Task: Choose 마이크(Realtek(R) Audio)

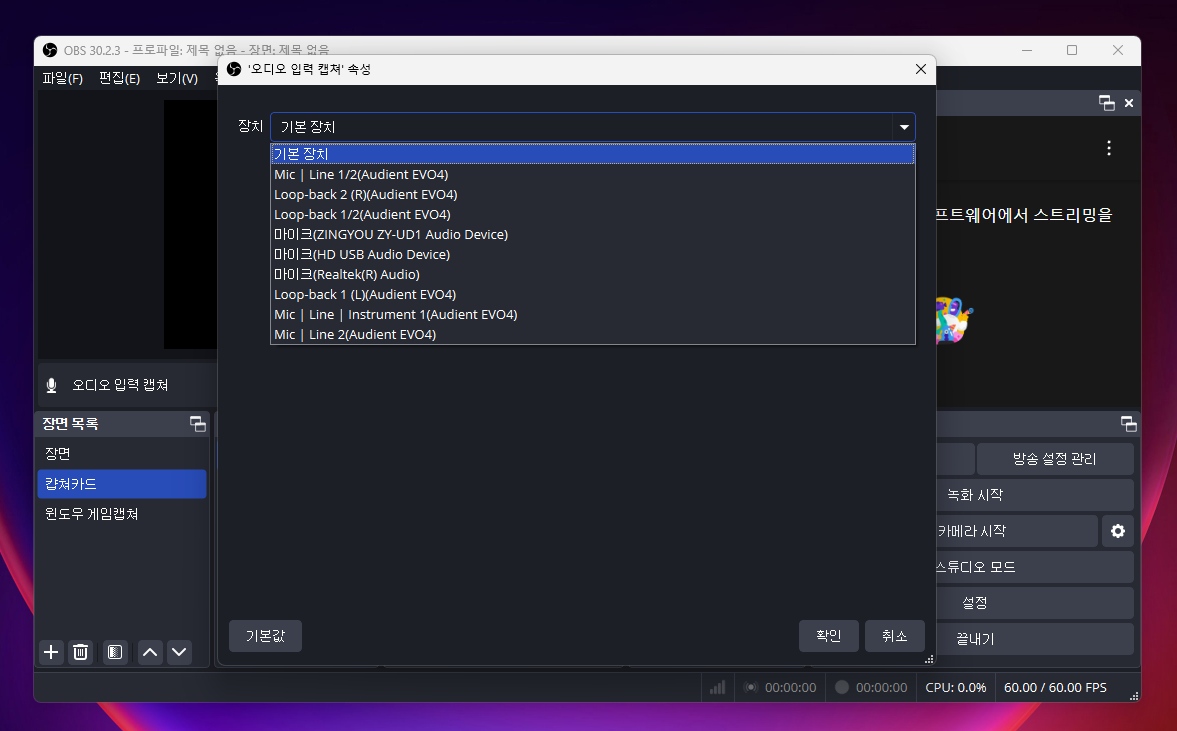Action: tap(593, 275)
